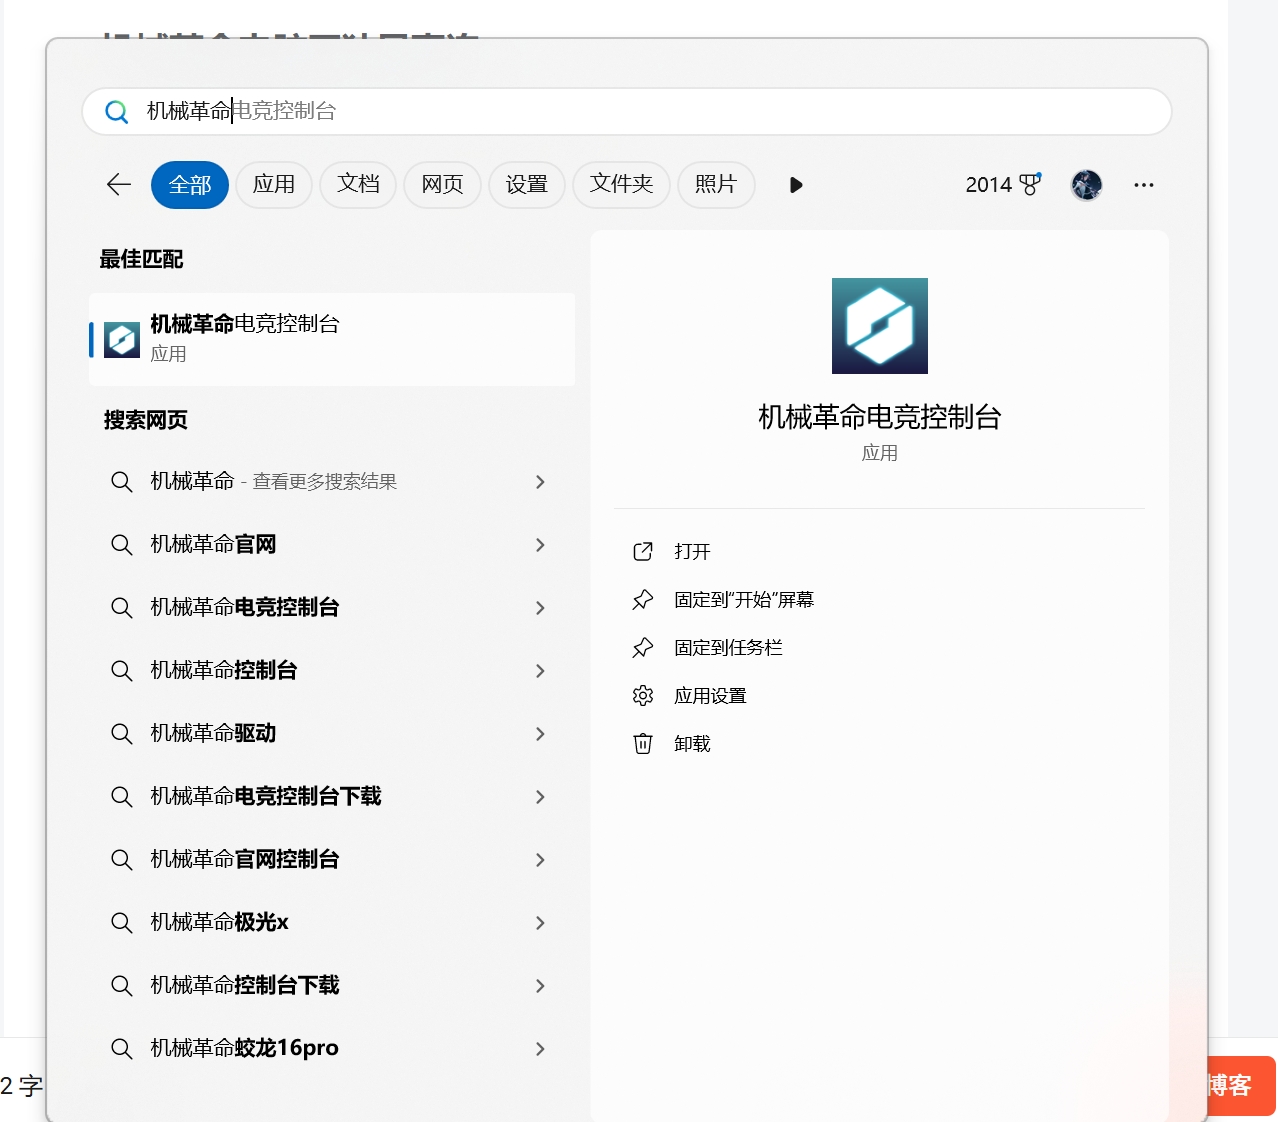Open the three-dot more options menu
This screenshot has height=1122, width=1278.
[1144, 185]
